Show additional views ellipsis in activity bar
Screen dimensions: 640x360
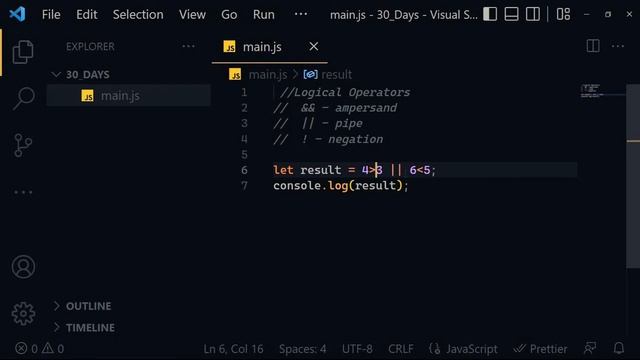[23, 192]
